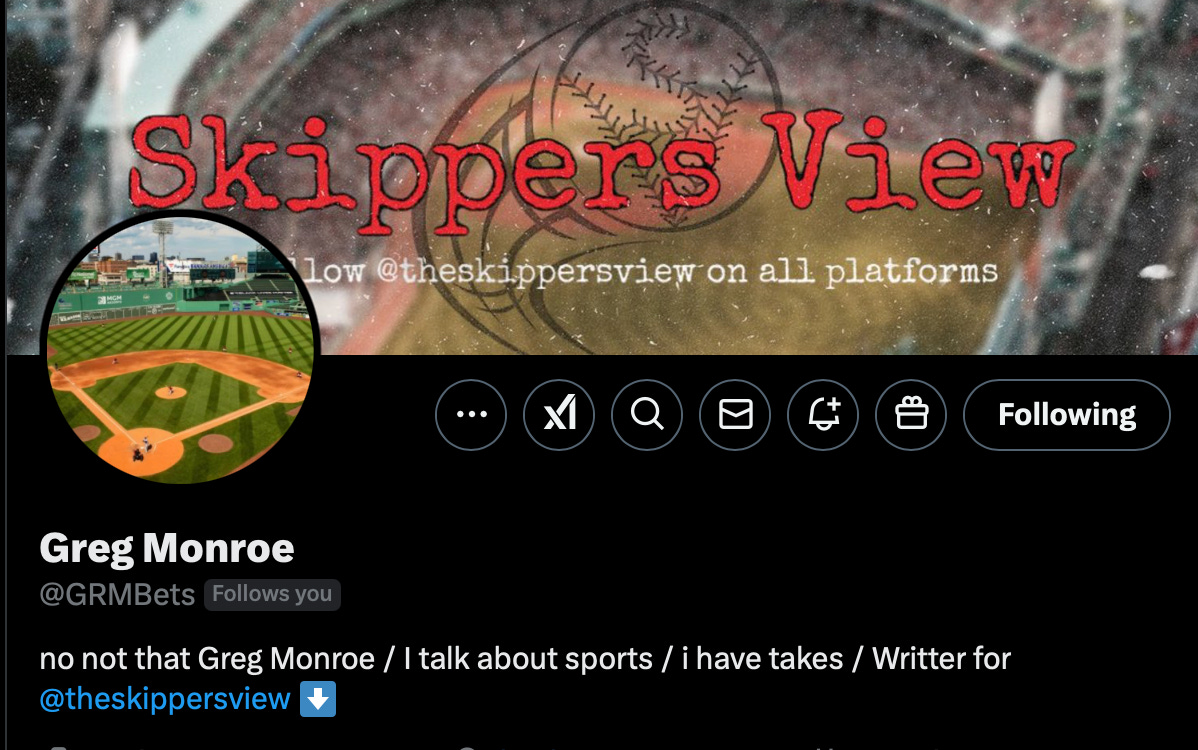Viewport: 1198px width, 750px height.
Task: Click the blue down-arrow emoji in bio
Action: click(318, 699)
